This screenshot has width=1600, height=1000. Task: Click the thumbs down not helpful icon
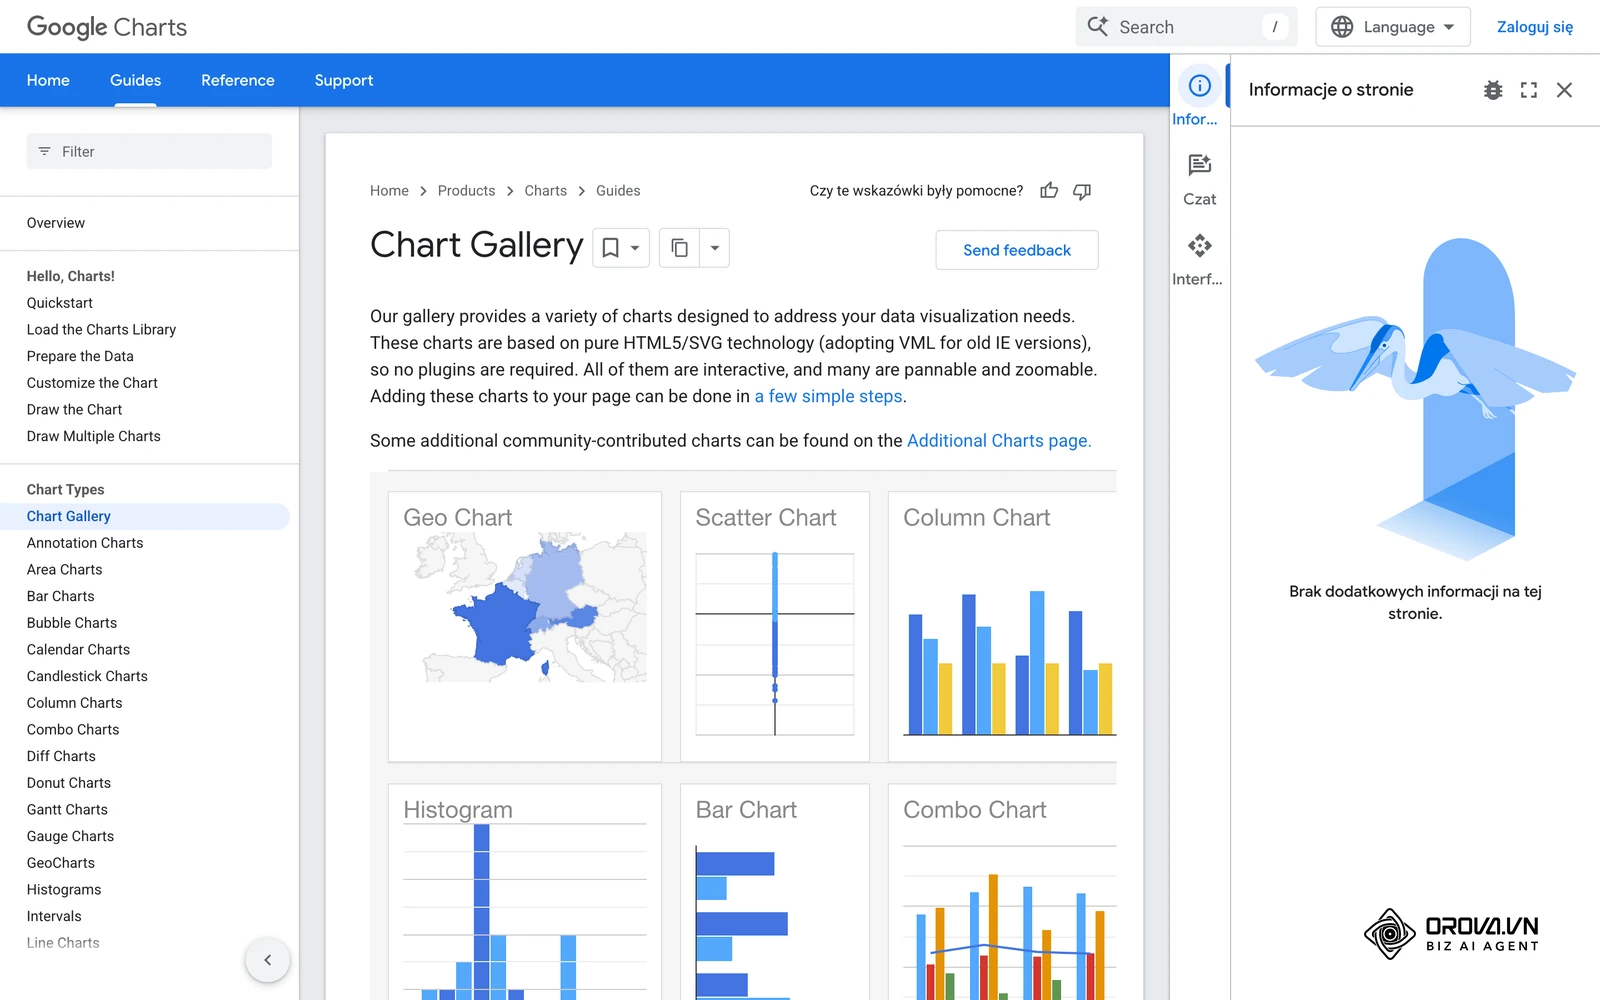click(1082, 190)
